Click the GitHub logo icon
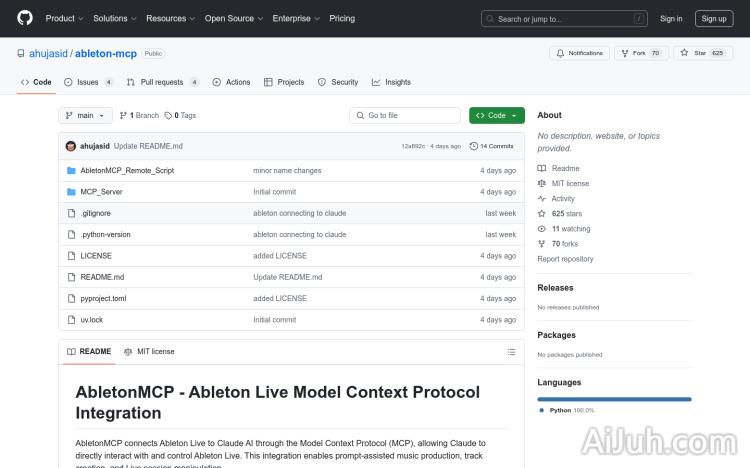750x468 pixels. coord(25,18)
